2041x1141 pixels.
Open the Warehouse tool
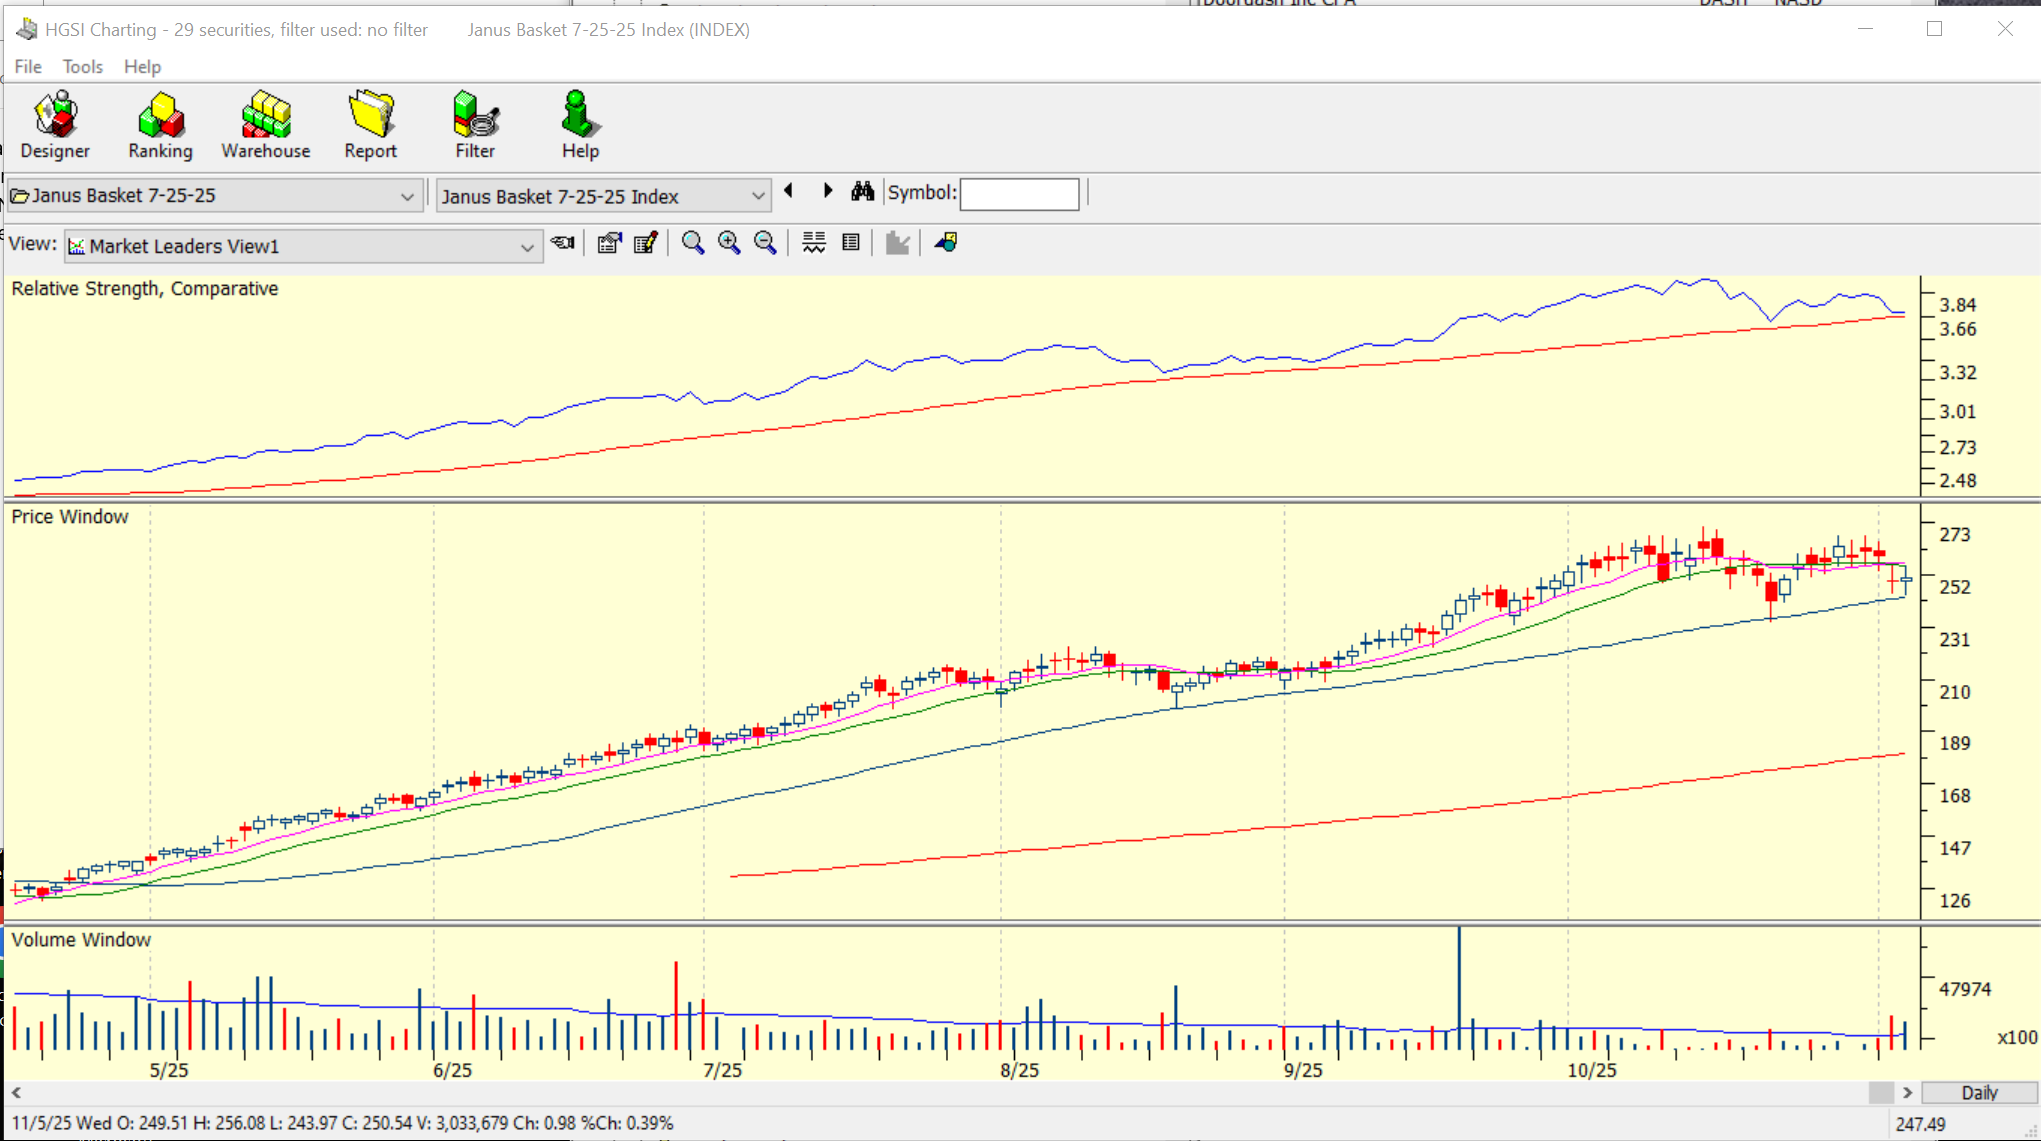coord(265,125)
